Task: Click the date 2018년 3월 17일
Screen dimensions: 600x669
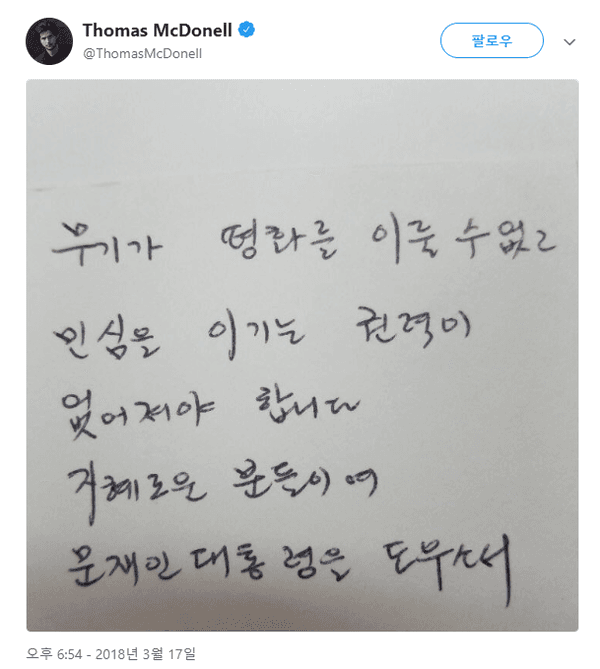Action: (145, 654)
